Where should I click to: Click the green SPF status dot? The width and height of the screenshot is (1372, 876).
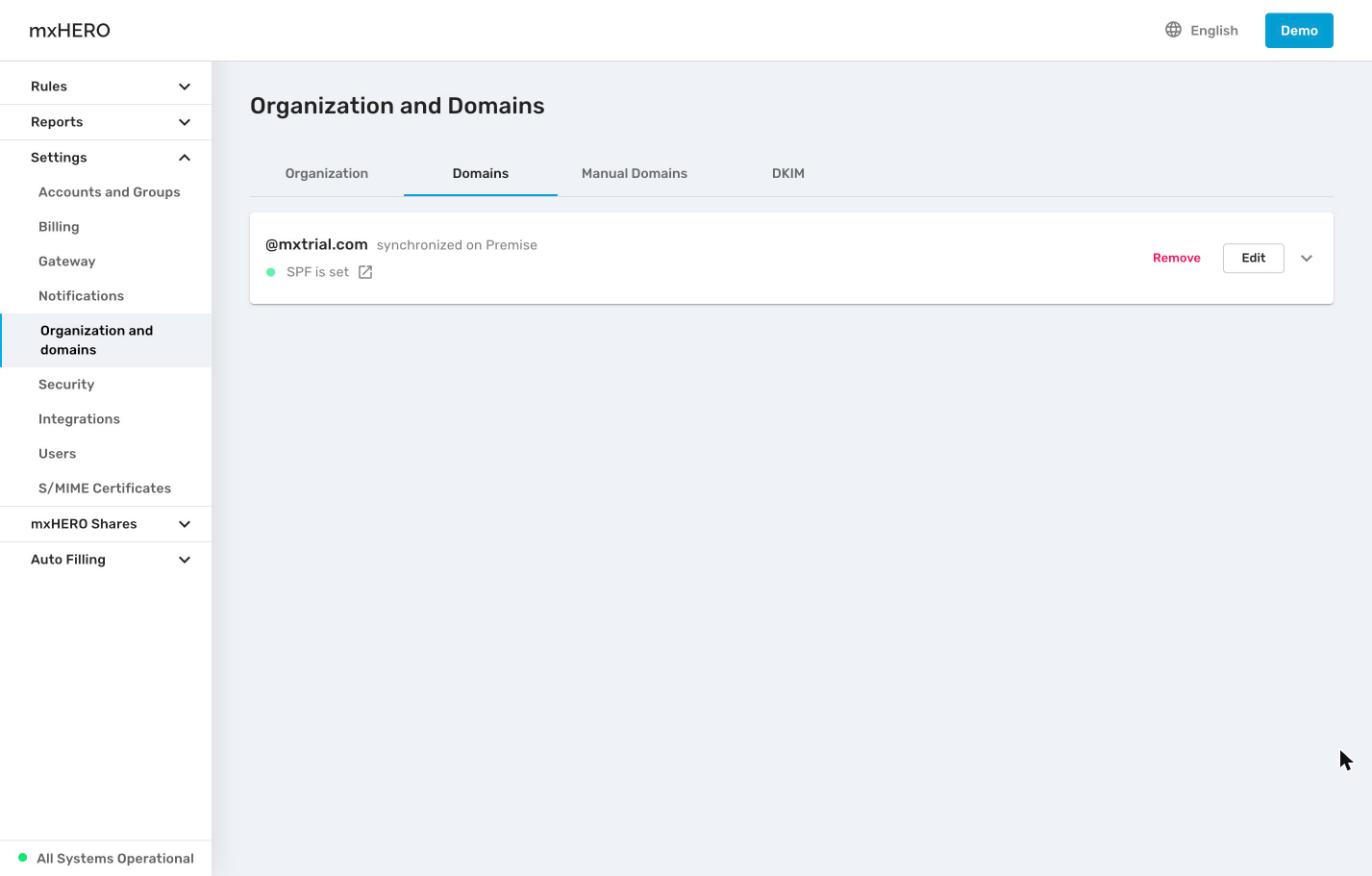pyautogui.click(x=270, y=272)
